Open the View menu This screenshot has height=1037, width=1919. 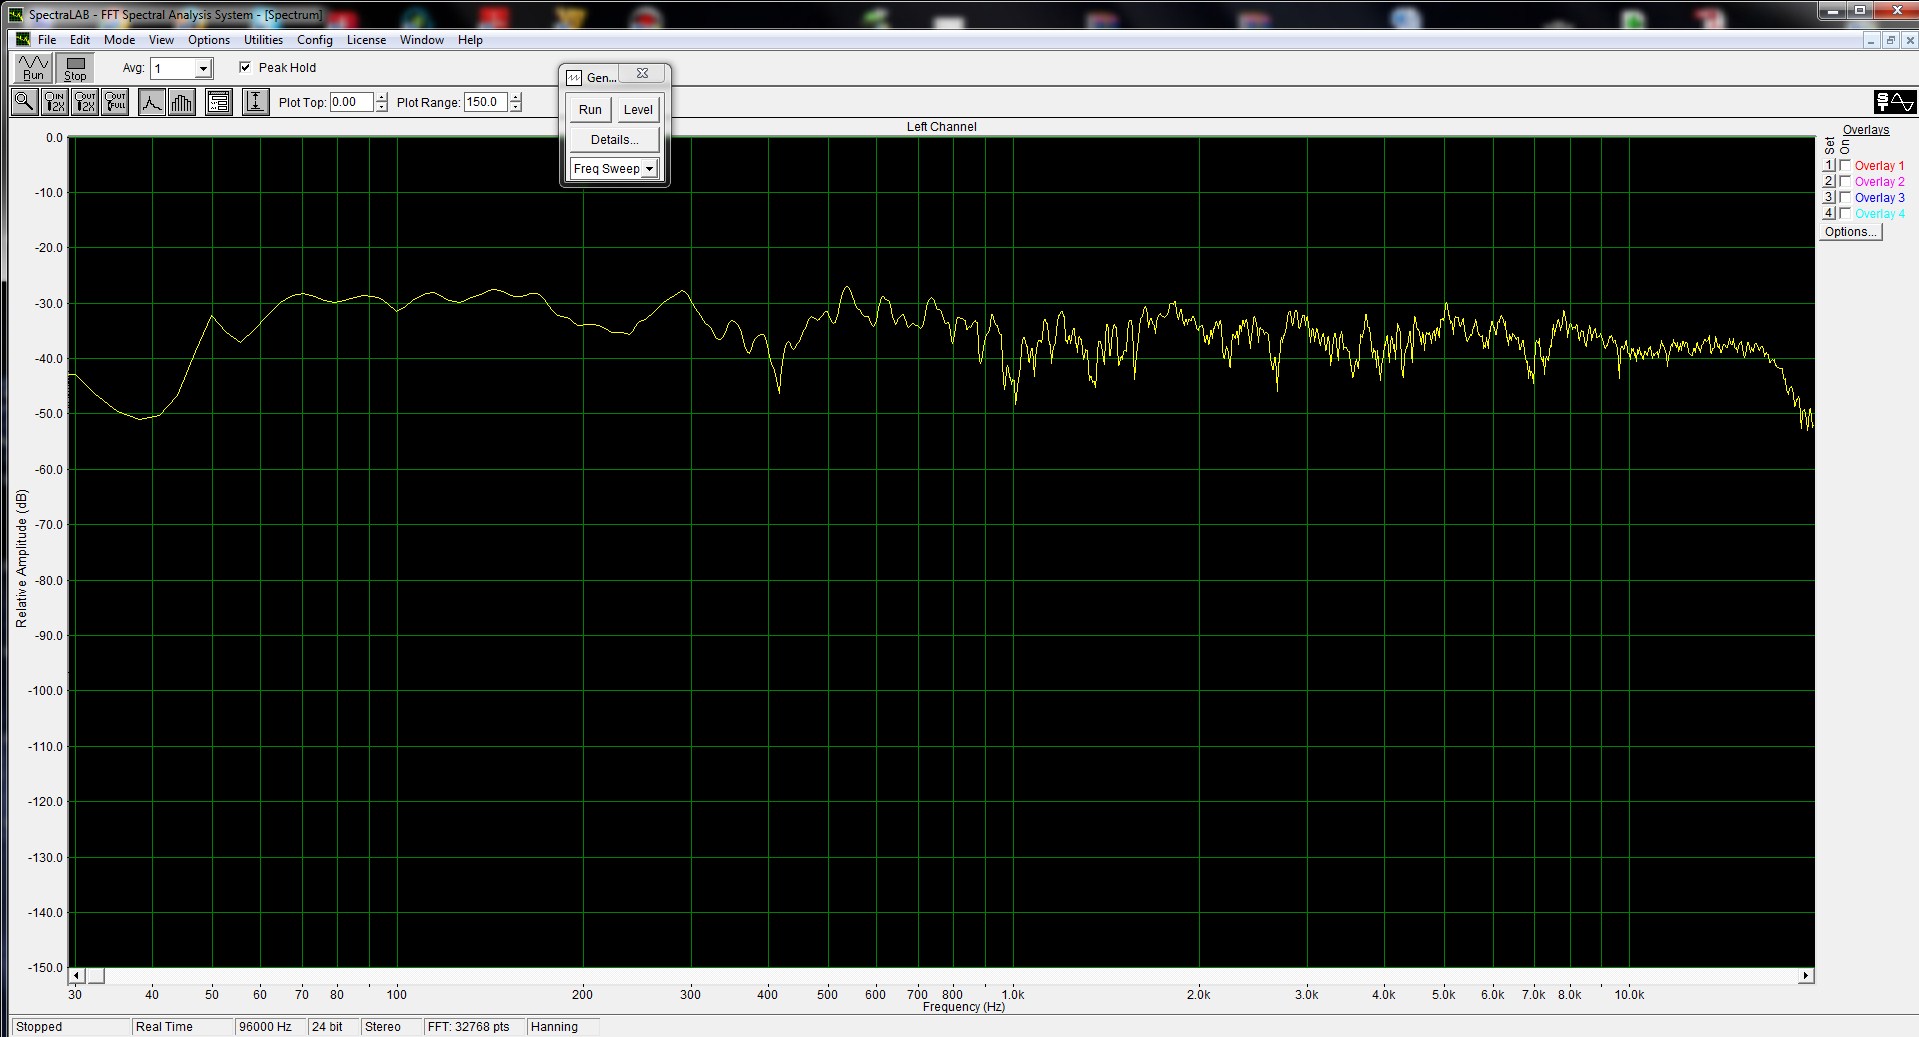tap(161, 40)
